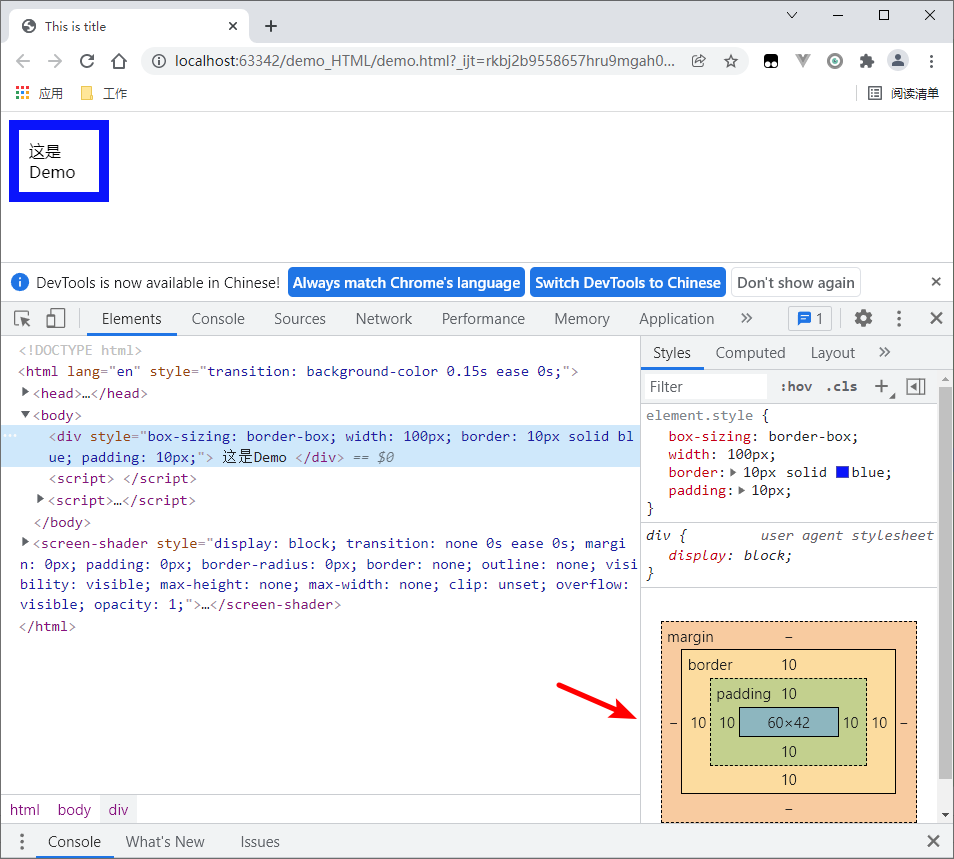Click the 60×42 content box in box model

click(789, 722)
